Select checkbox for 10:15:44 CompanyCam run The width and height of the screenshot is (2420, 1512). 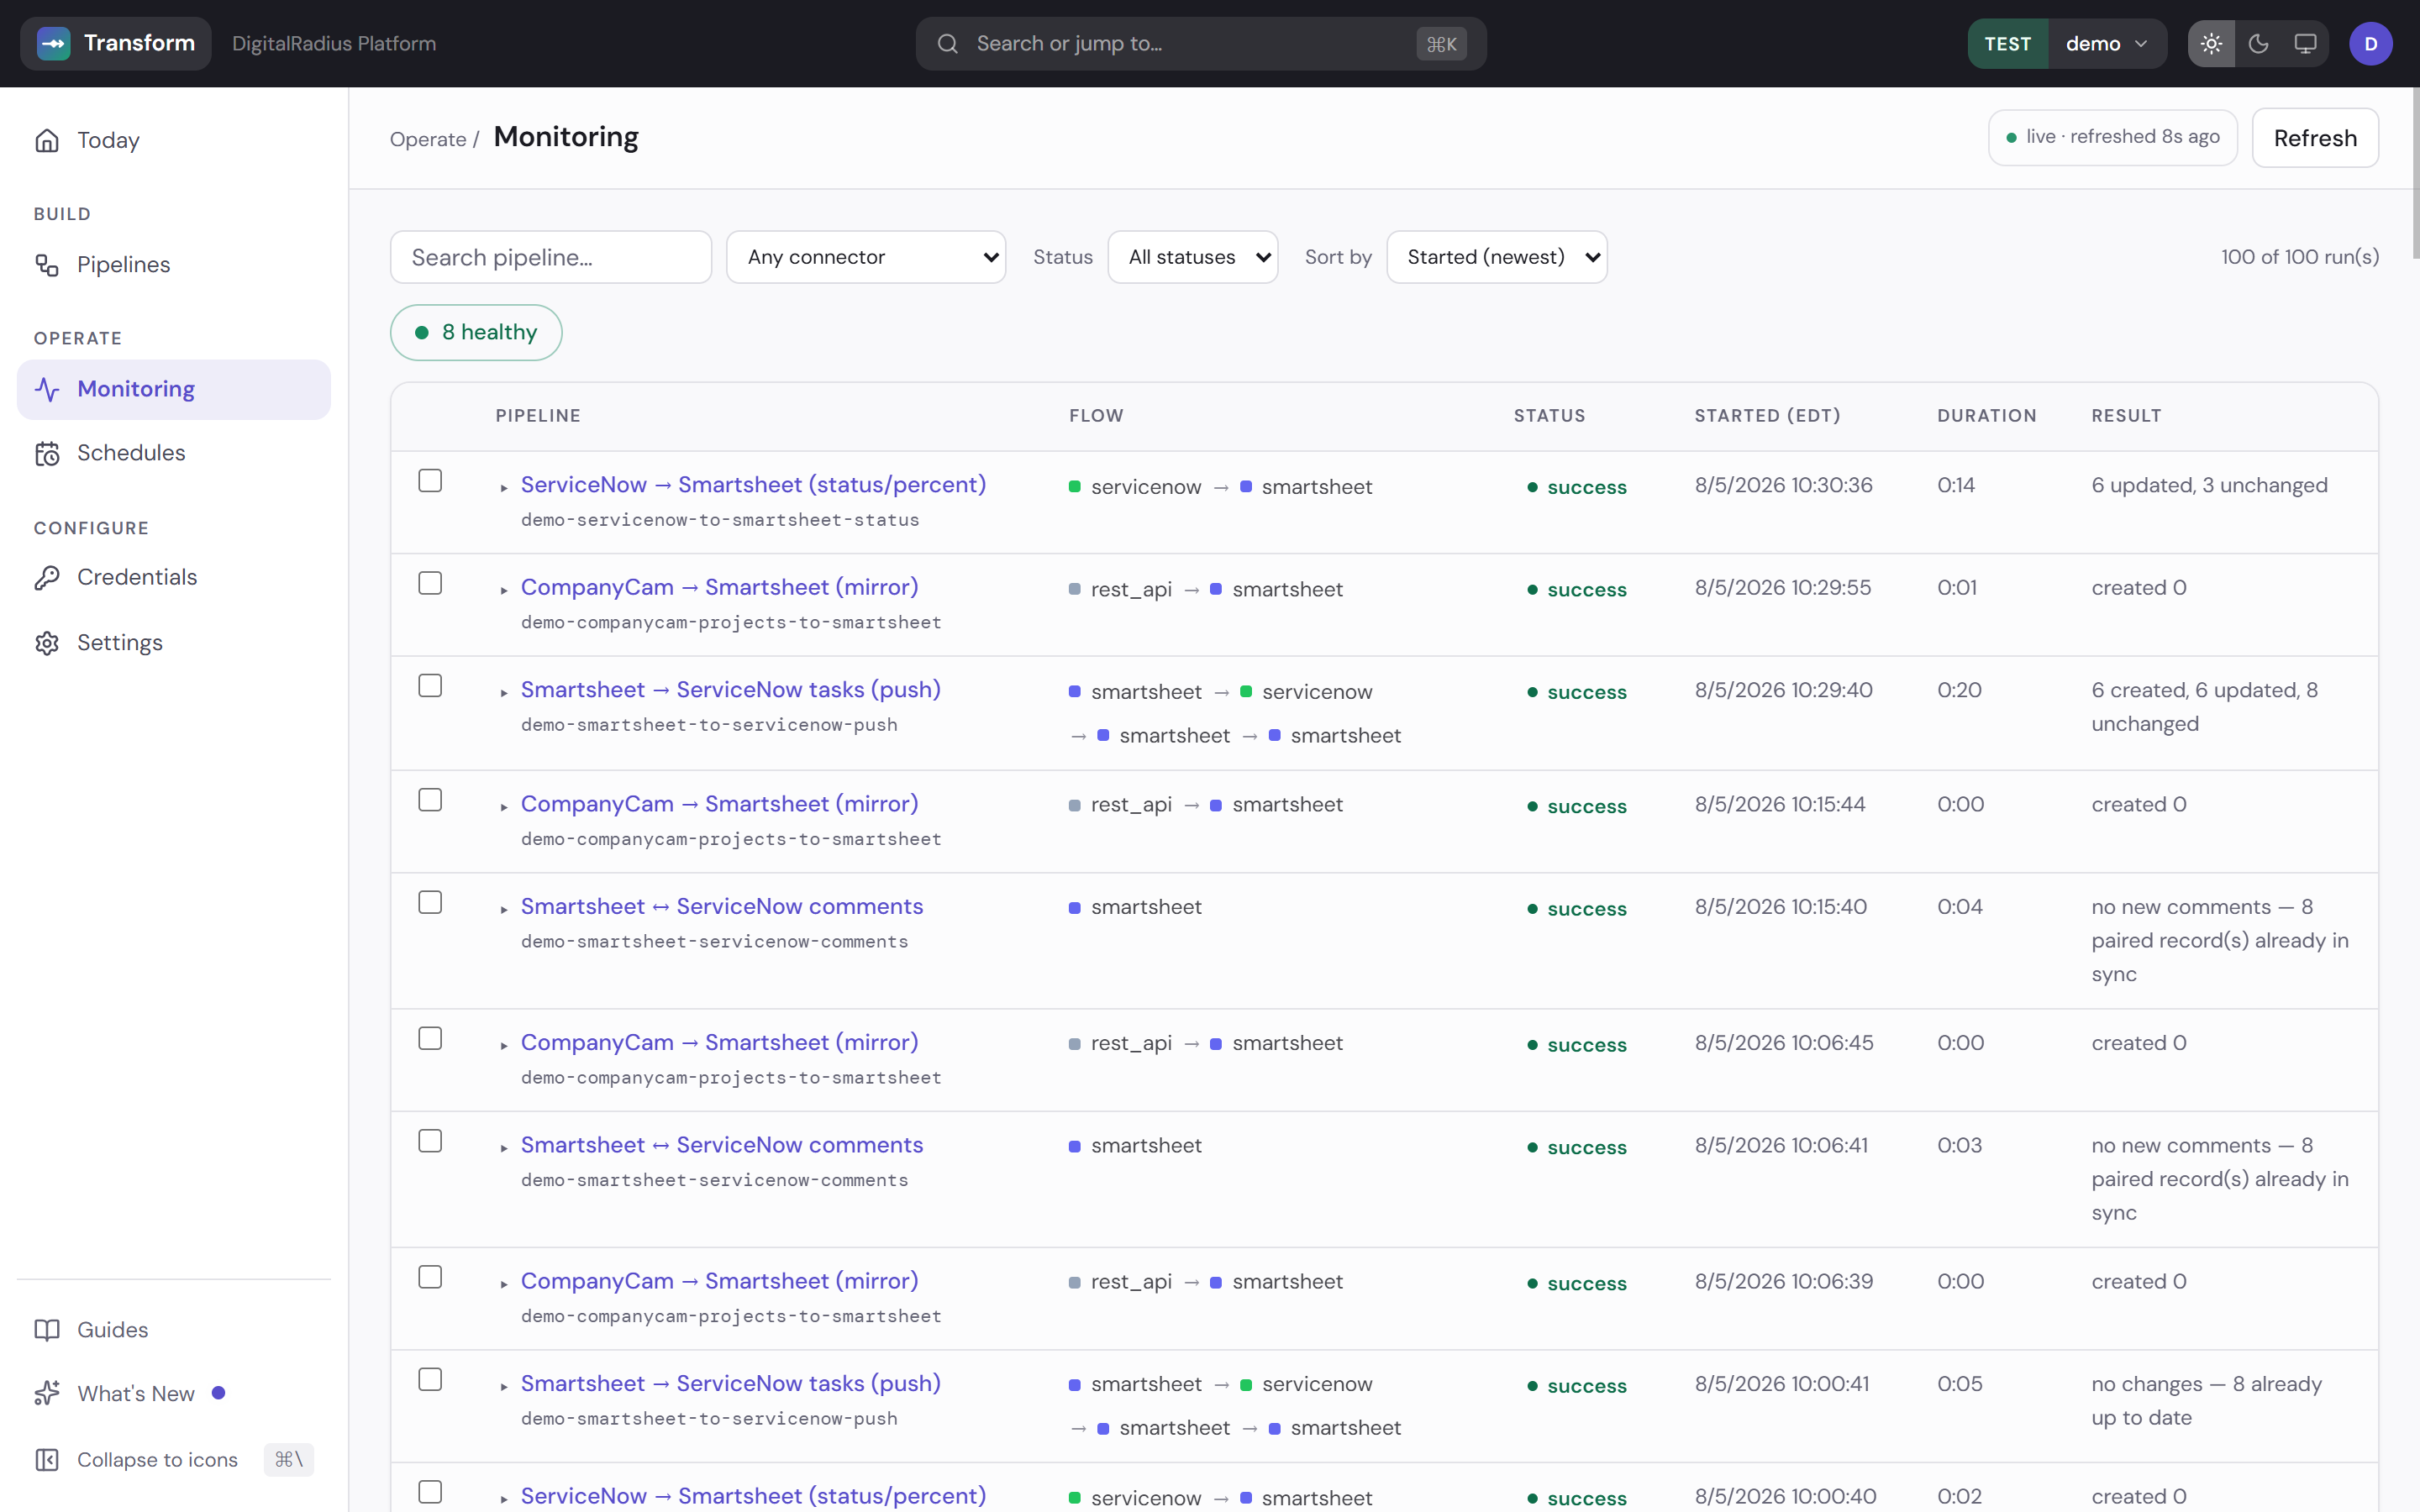(430, 800)
